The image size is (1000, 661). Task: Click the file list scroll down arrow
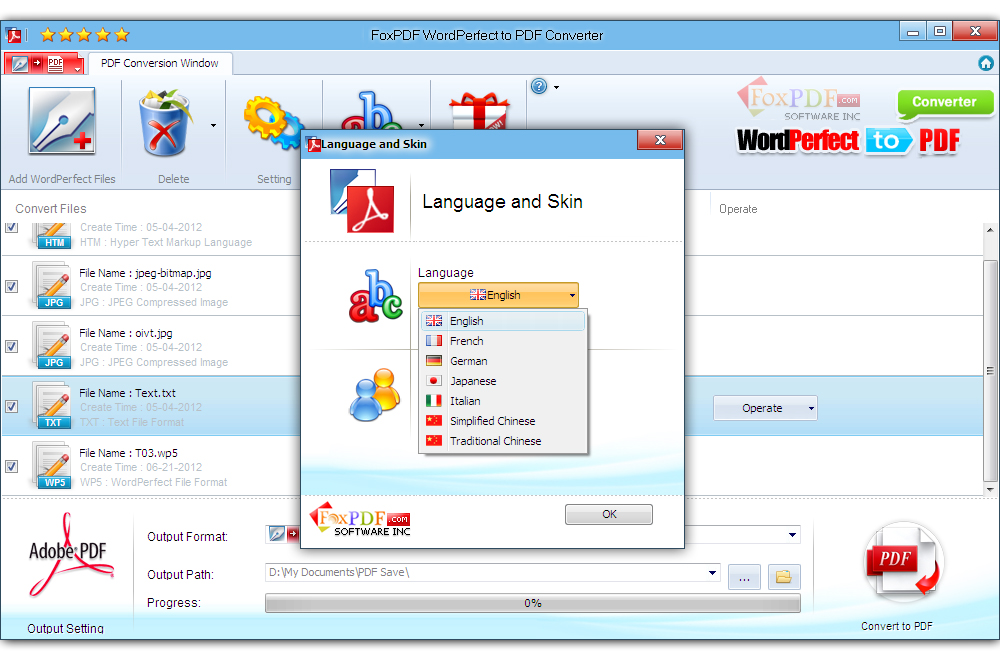coord(990,489)
